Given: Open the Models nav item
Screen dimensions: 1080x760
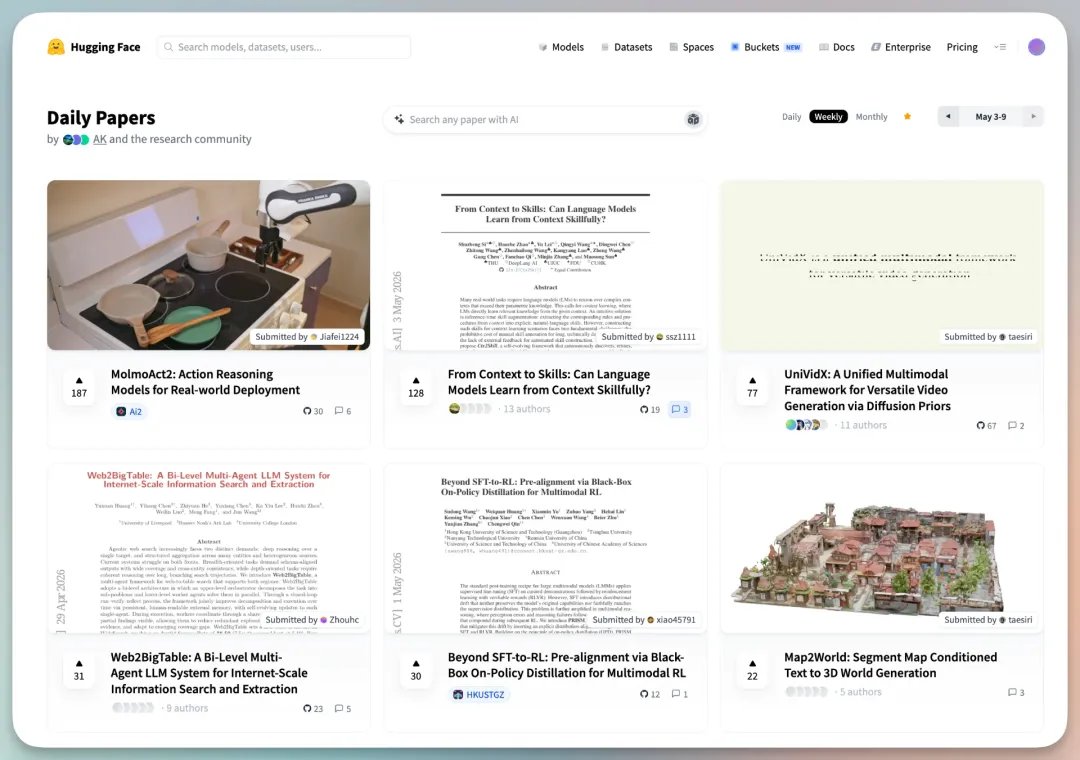Looking at the screenshot, I should click(561, 47).
